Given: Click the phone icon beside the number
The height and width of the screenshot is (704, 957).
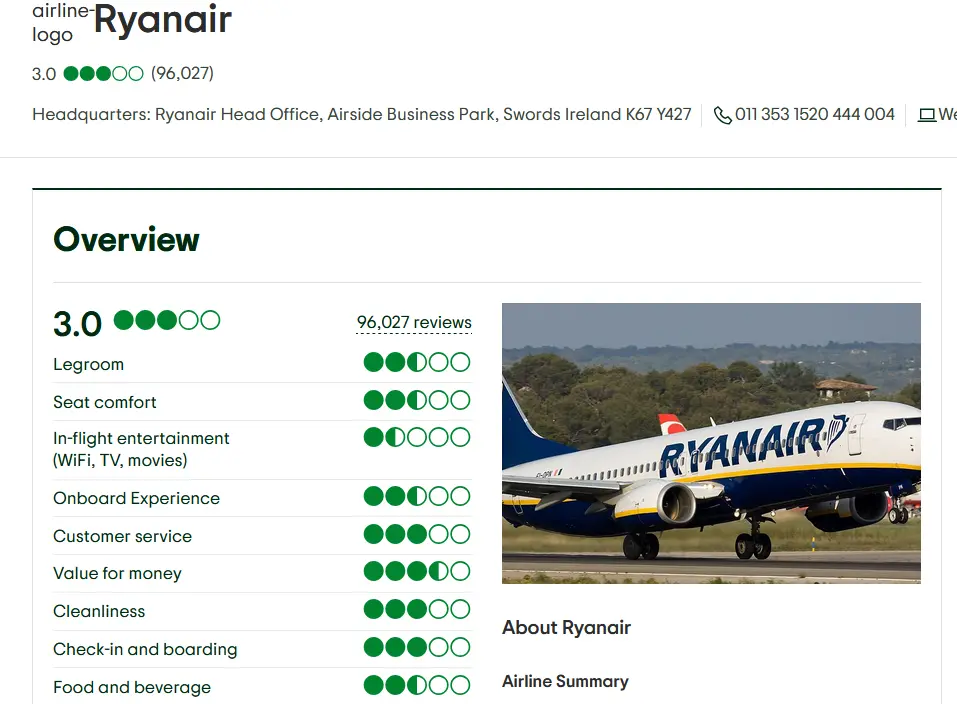Looking at the screenshot, I should point(722,116).
